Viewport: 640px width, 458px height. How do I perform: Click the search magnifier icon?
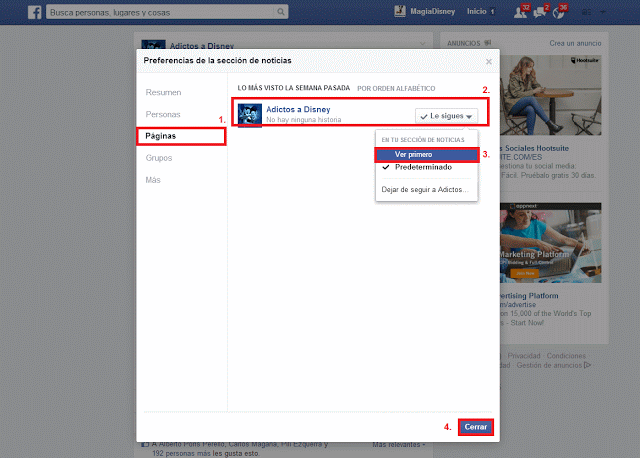pos(281,12)
